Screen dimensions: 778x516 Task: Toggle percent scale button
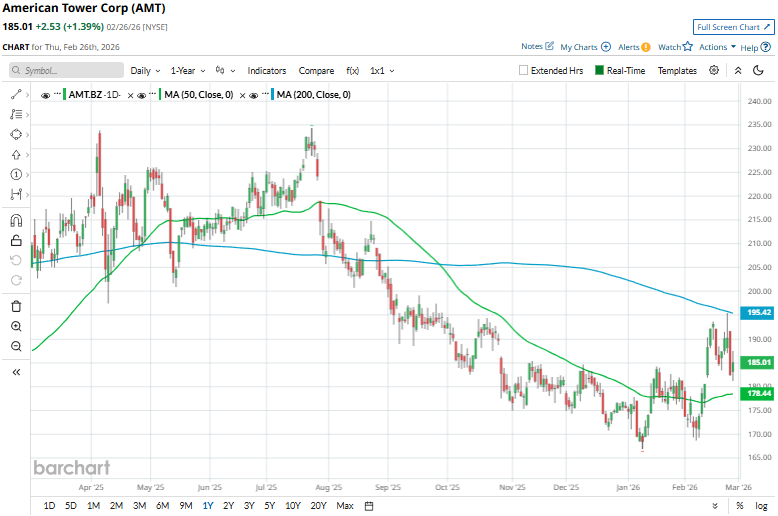[x=740, y=506]
